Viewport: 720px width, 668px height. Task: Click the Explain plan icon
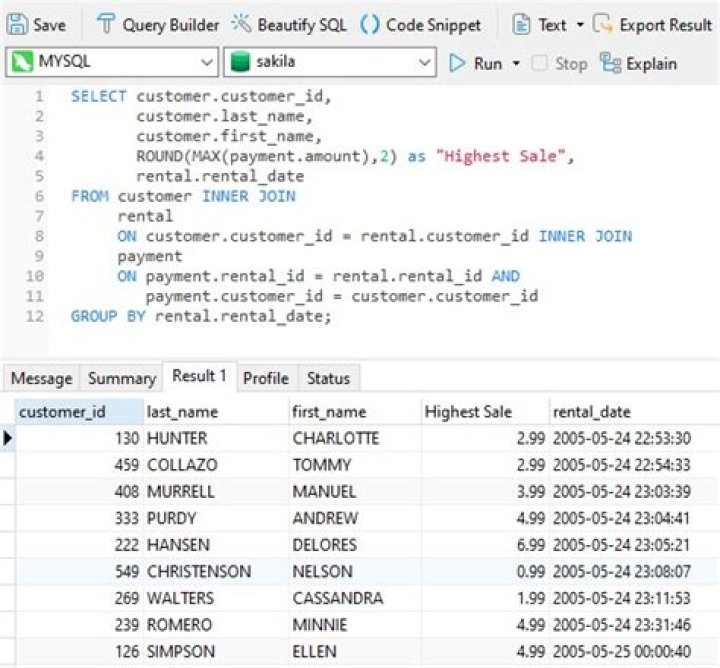click(610, 63)
